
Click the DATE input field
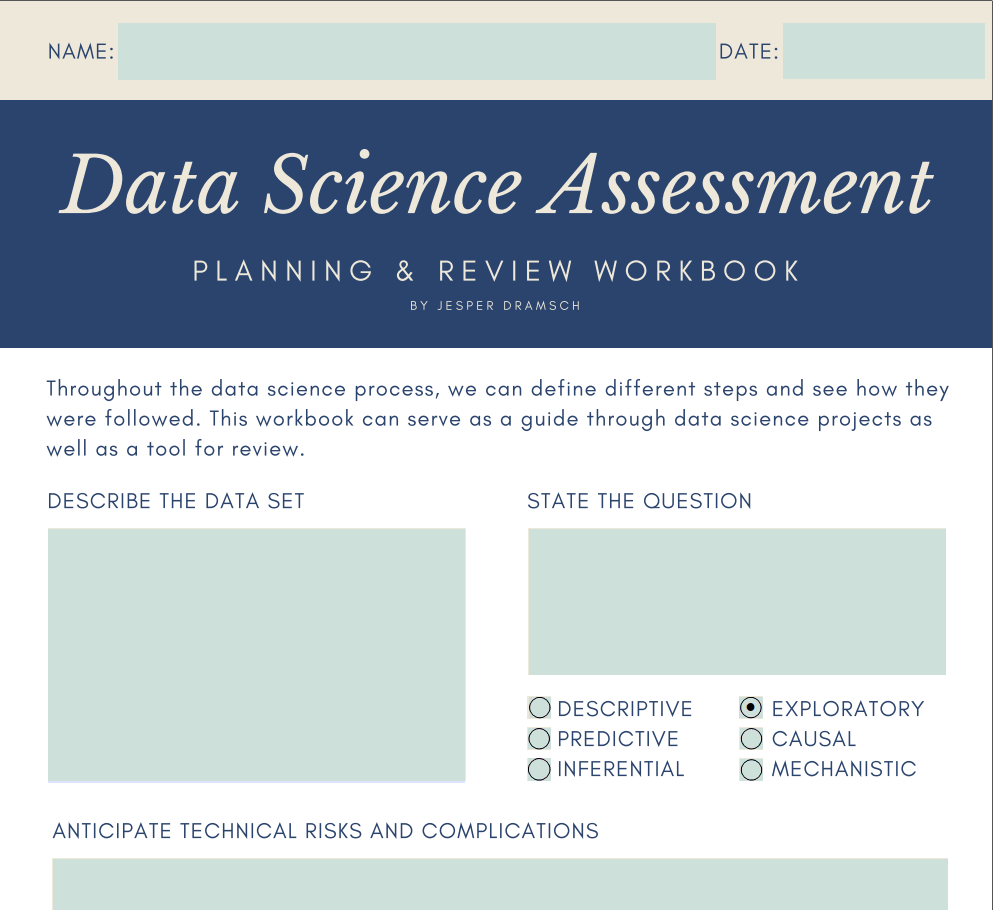click(x=883, y=51)
